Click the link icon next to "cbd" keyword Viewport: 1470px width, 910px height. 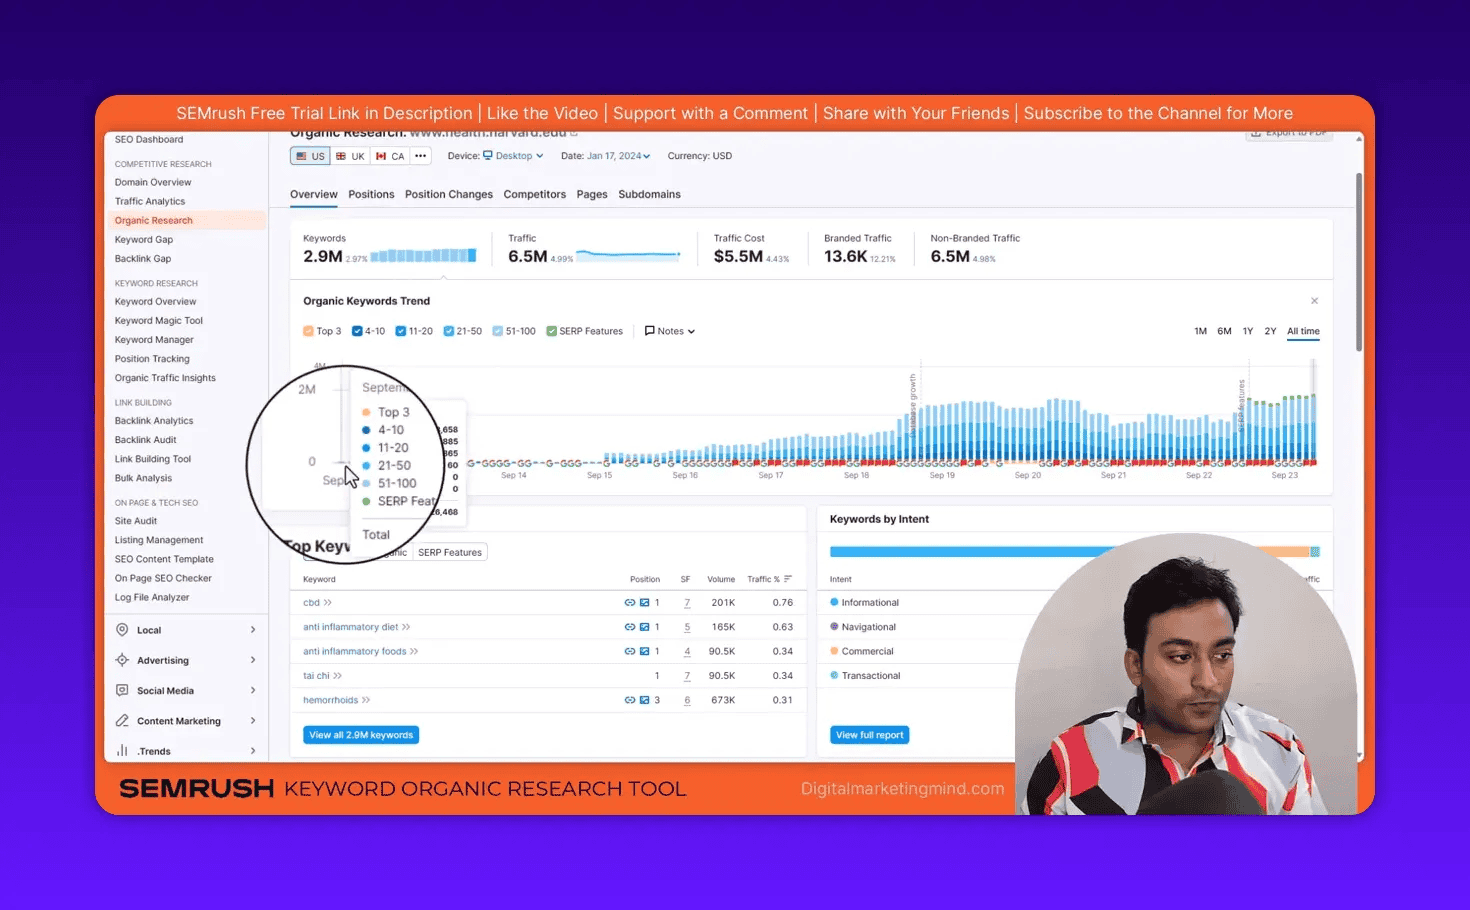[630, 602]
